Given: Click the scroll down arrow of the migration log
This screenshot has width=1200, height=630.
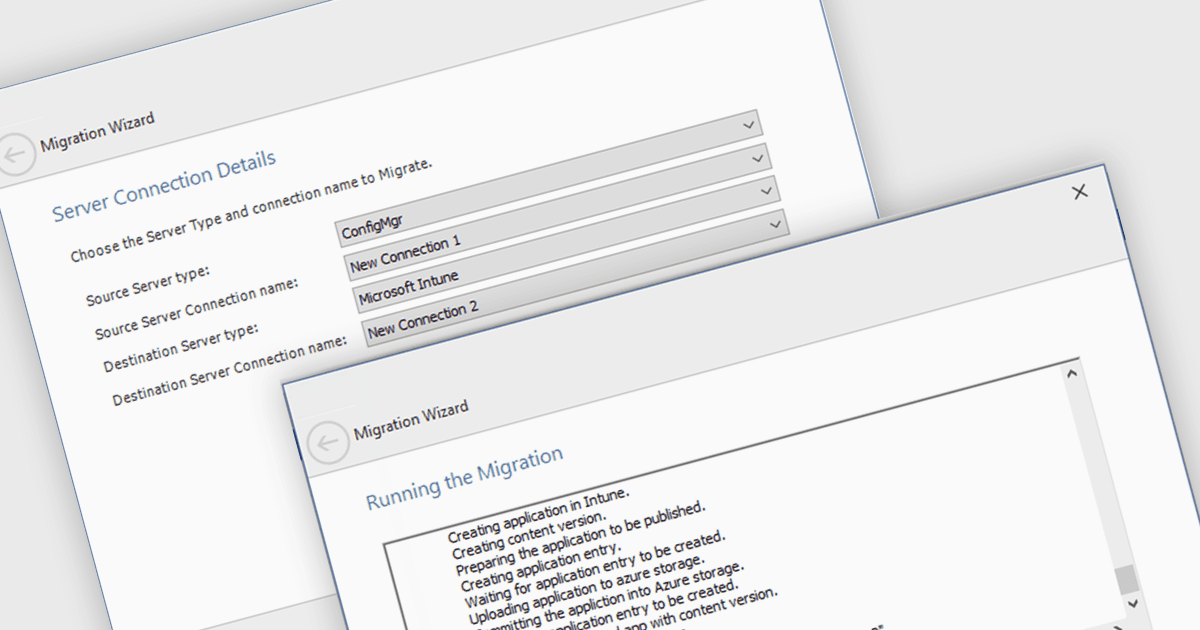Looking at the screenshot, I should point(1132,604).
